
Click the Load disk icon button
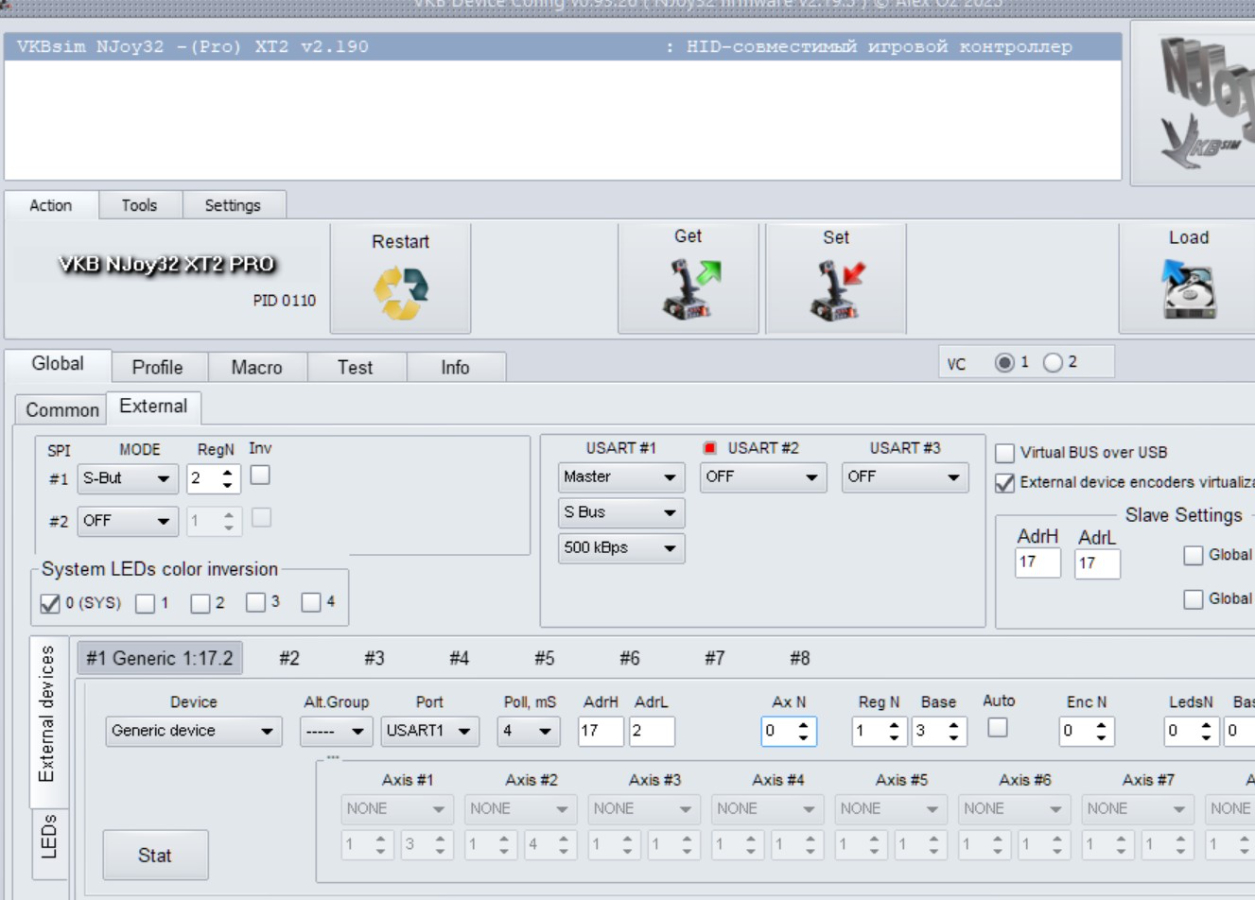tap(1188, 290)
